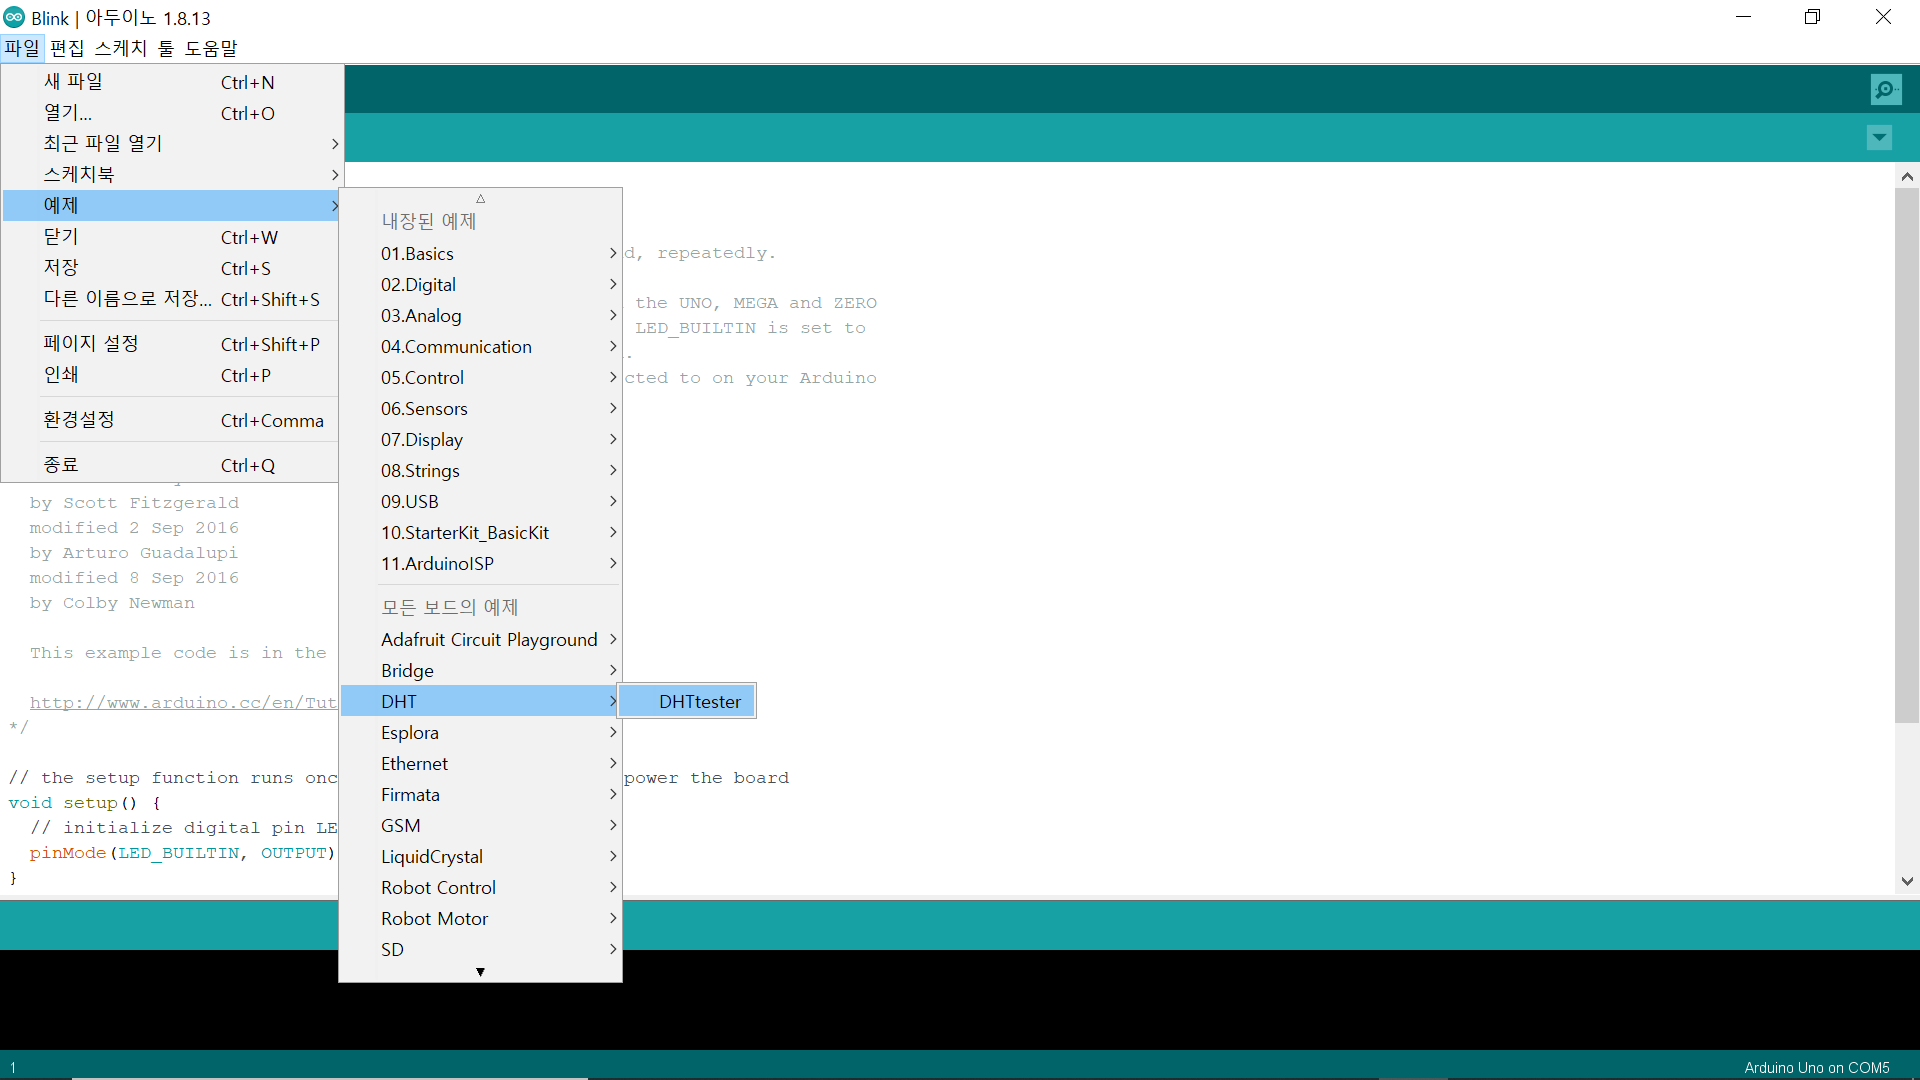The image size is (1920, 1080).
Task: Open the 툴 menu in menu bar
Action: point(165,48)
